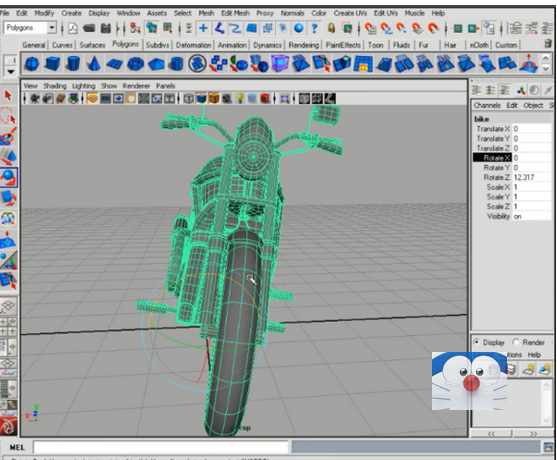Create a polygon cone from shelf
This screenshot has height=460, width=557.
click(x=93, y=64)
